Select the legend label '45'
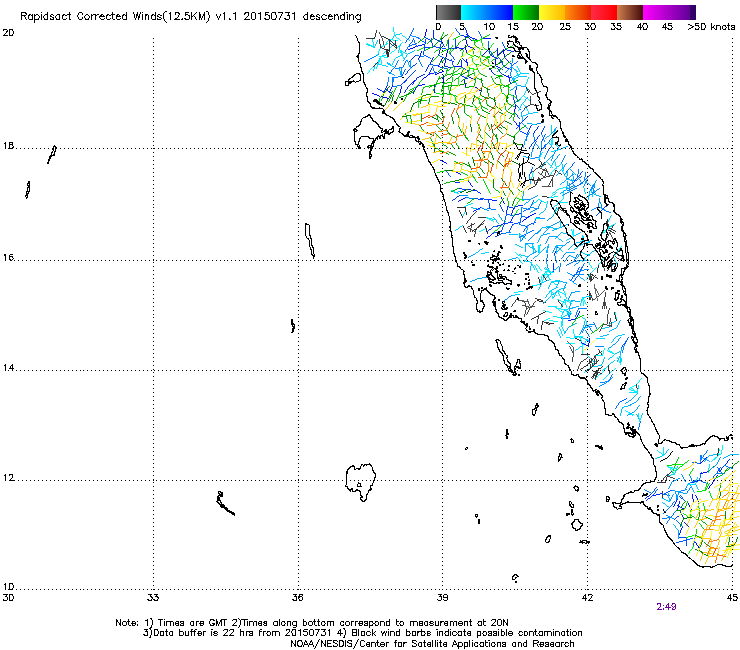Viewport: 740px width, 650px height. pos(667,27)
